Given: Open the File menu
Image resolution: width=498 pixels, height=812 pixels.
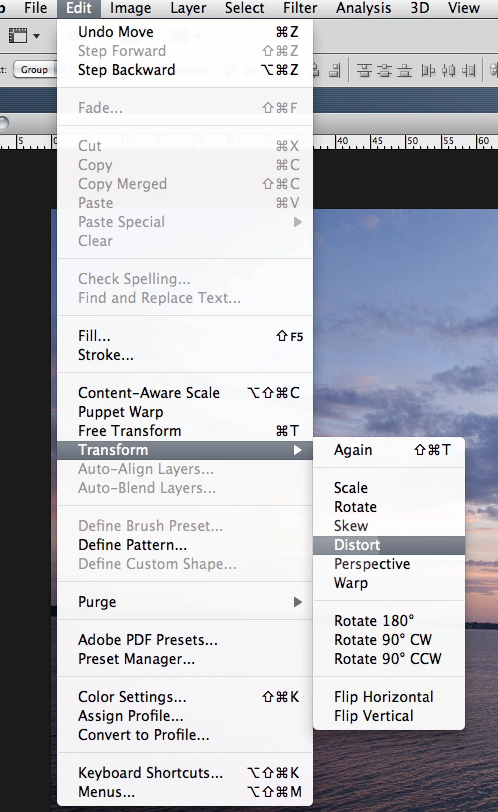Looking at the screenshot, I should click(x=36, y=8).
